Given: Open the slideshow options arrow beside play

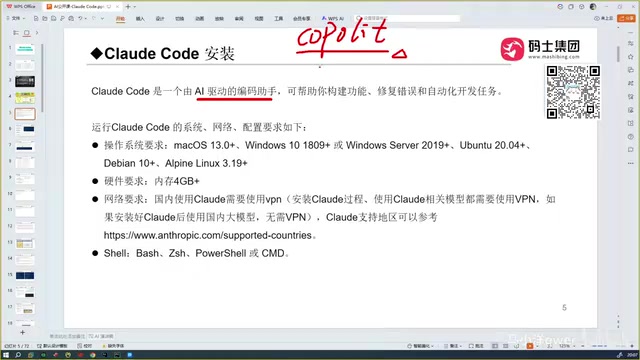Looking at the screenshot, I should click(x=538, y=346).
